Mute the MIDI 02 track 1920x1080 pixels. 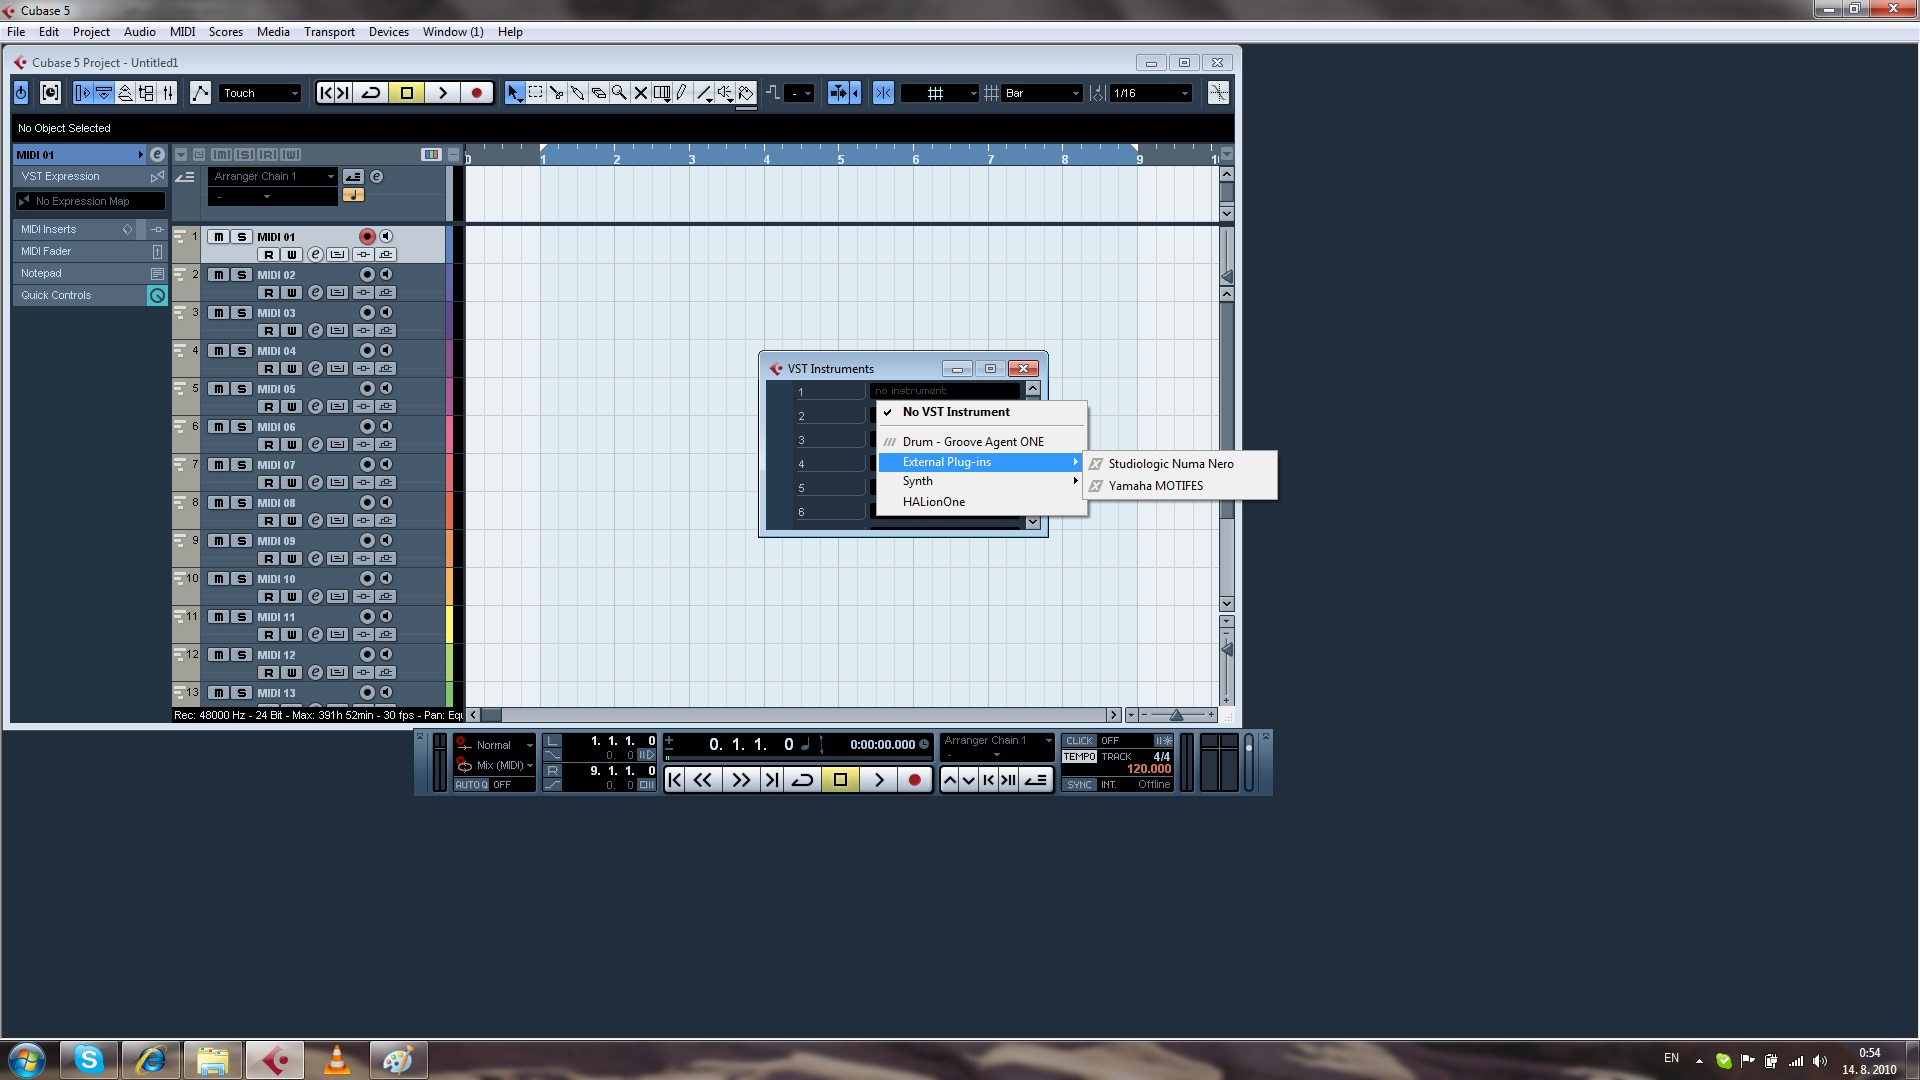218,275
